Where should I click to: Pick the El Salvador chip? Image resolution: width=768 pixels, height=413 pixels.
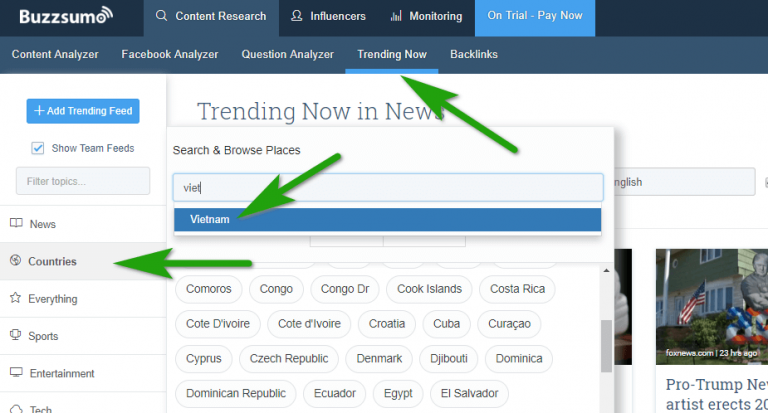[x=469, y=393]
